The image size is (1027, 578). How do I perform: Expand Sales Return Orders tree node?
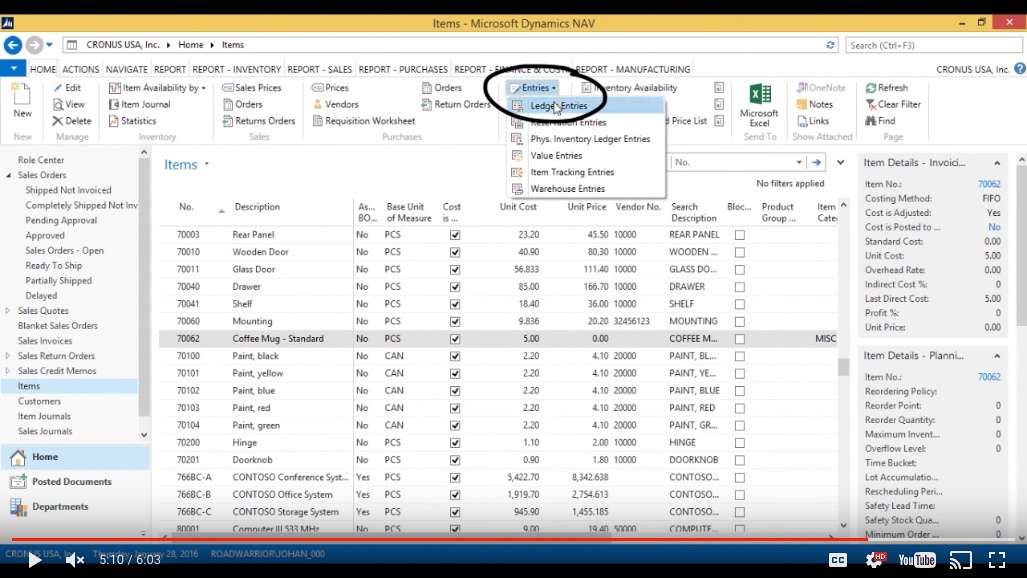coord(8,356)
